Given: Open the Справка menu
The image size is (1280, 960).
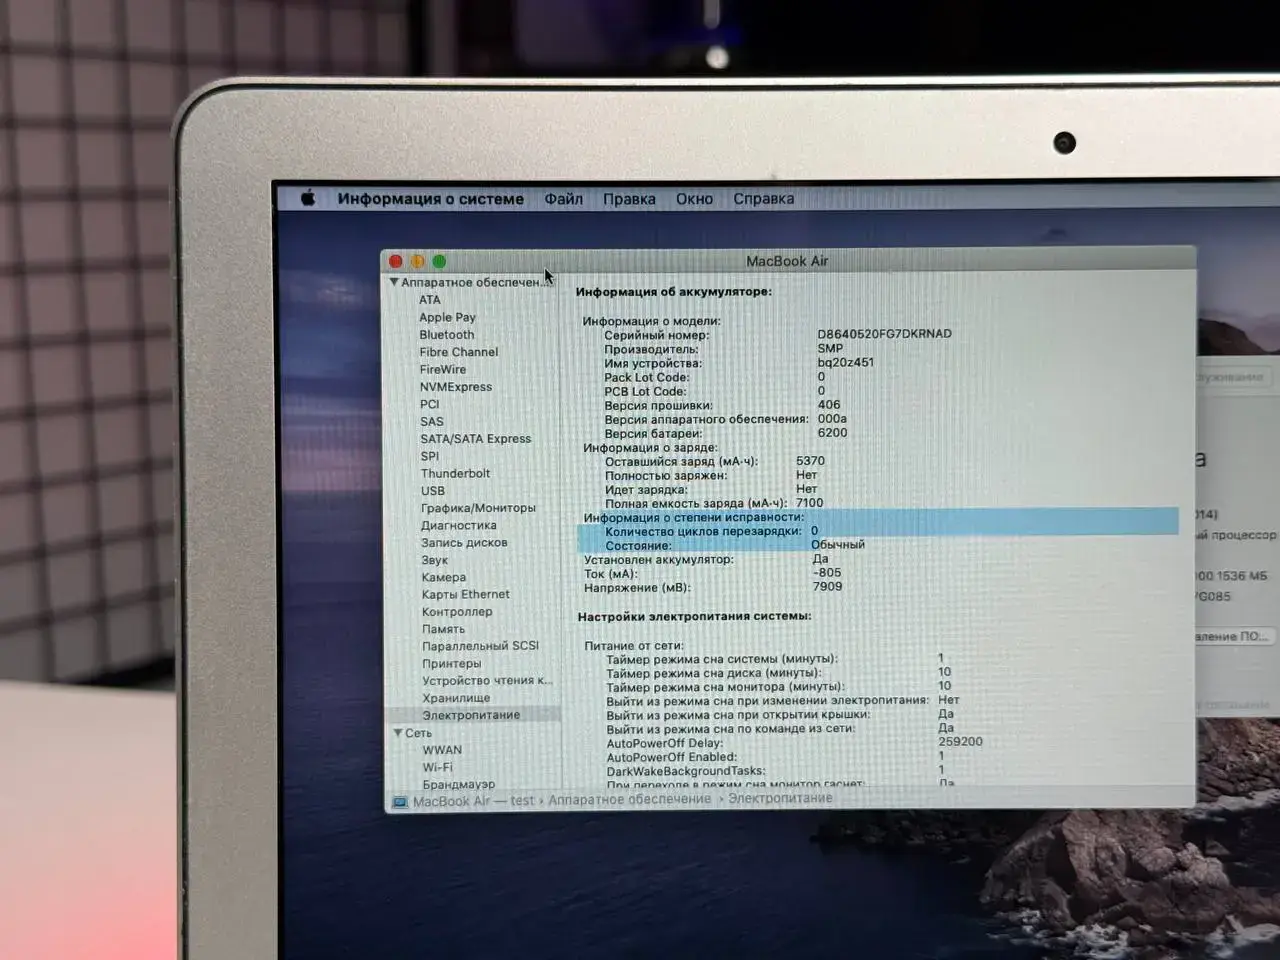Looking at the screenshot, I should pos(763,199).
